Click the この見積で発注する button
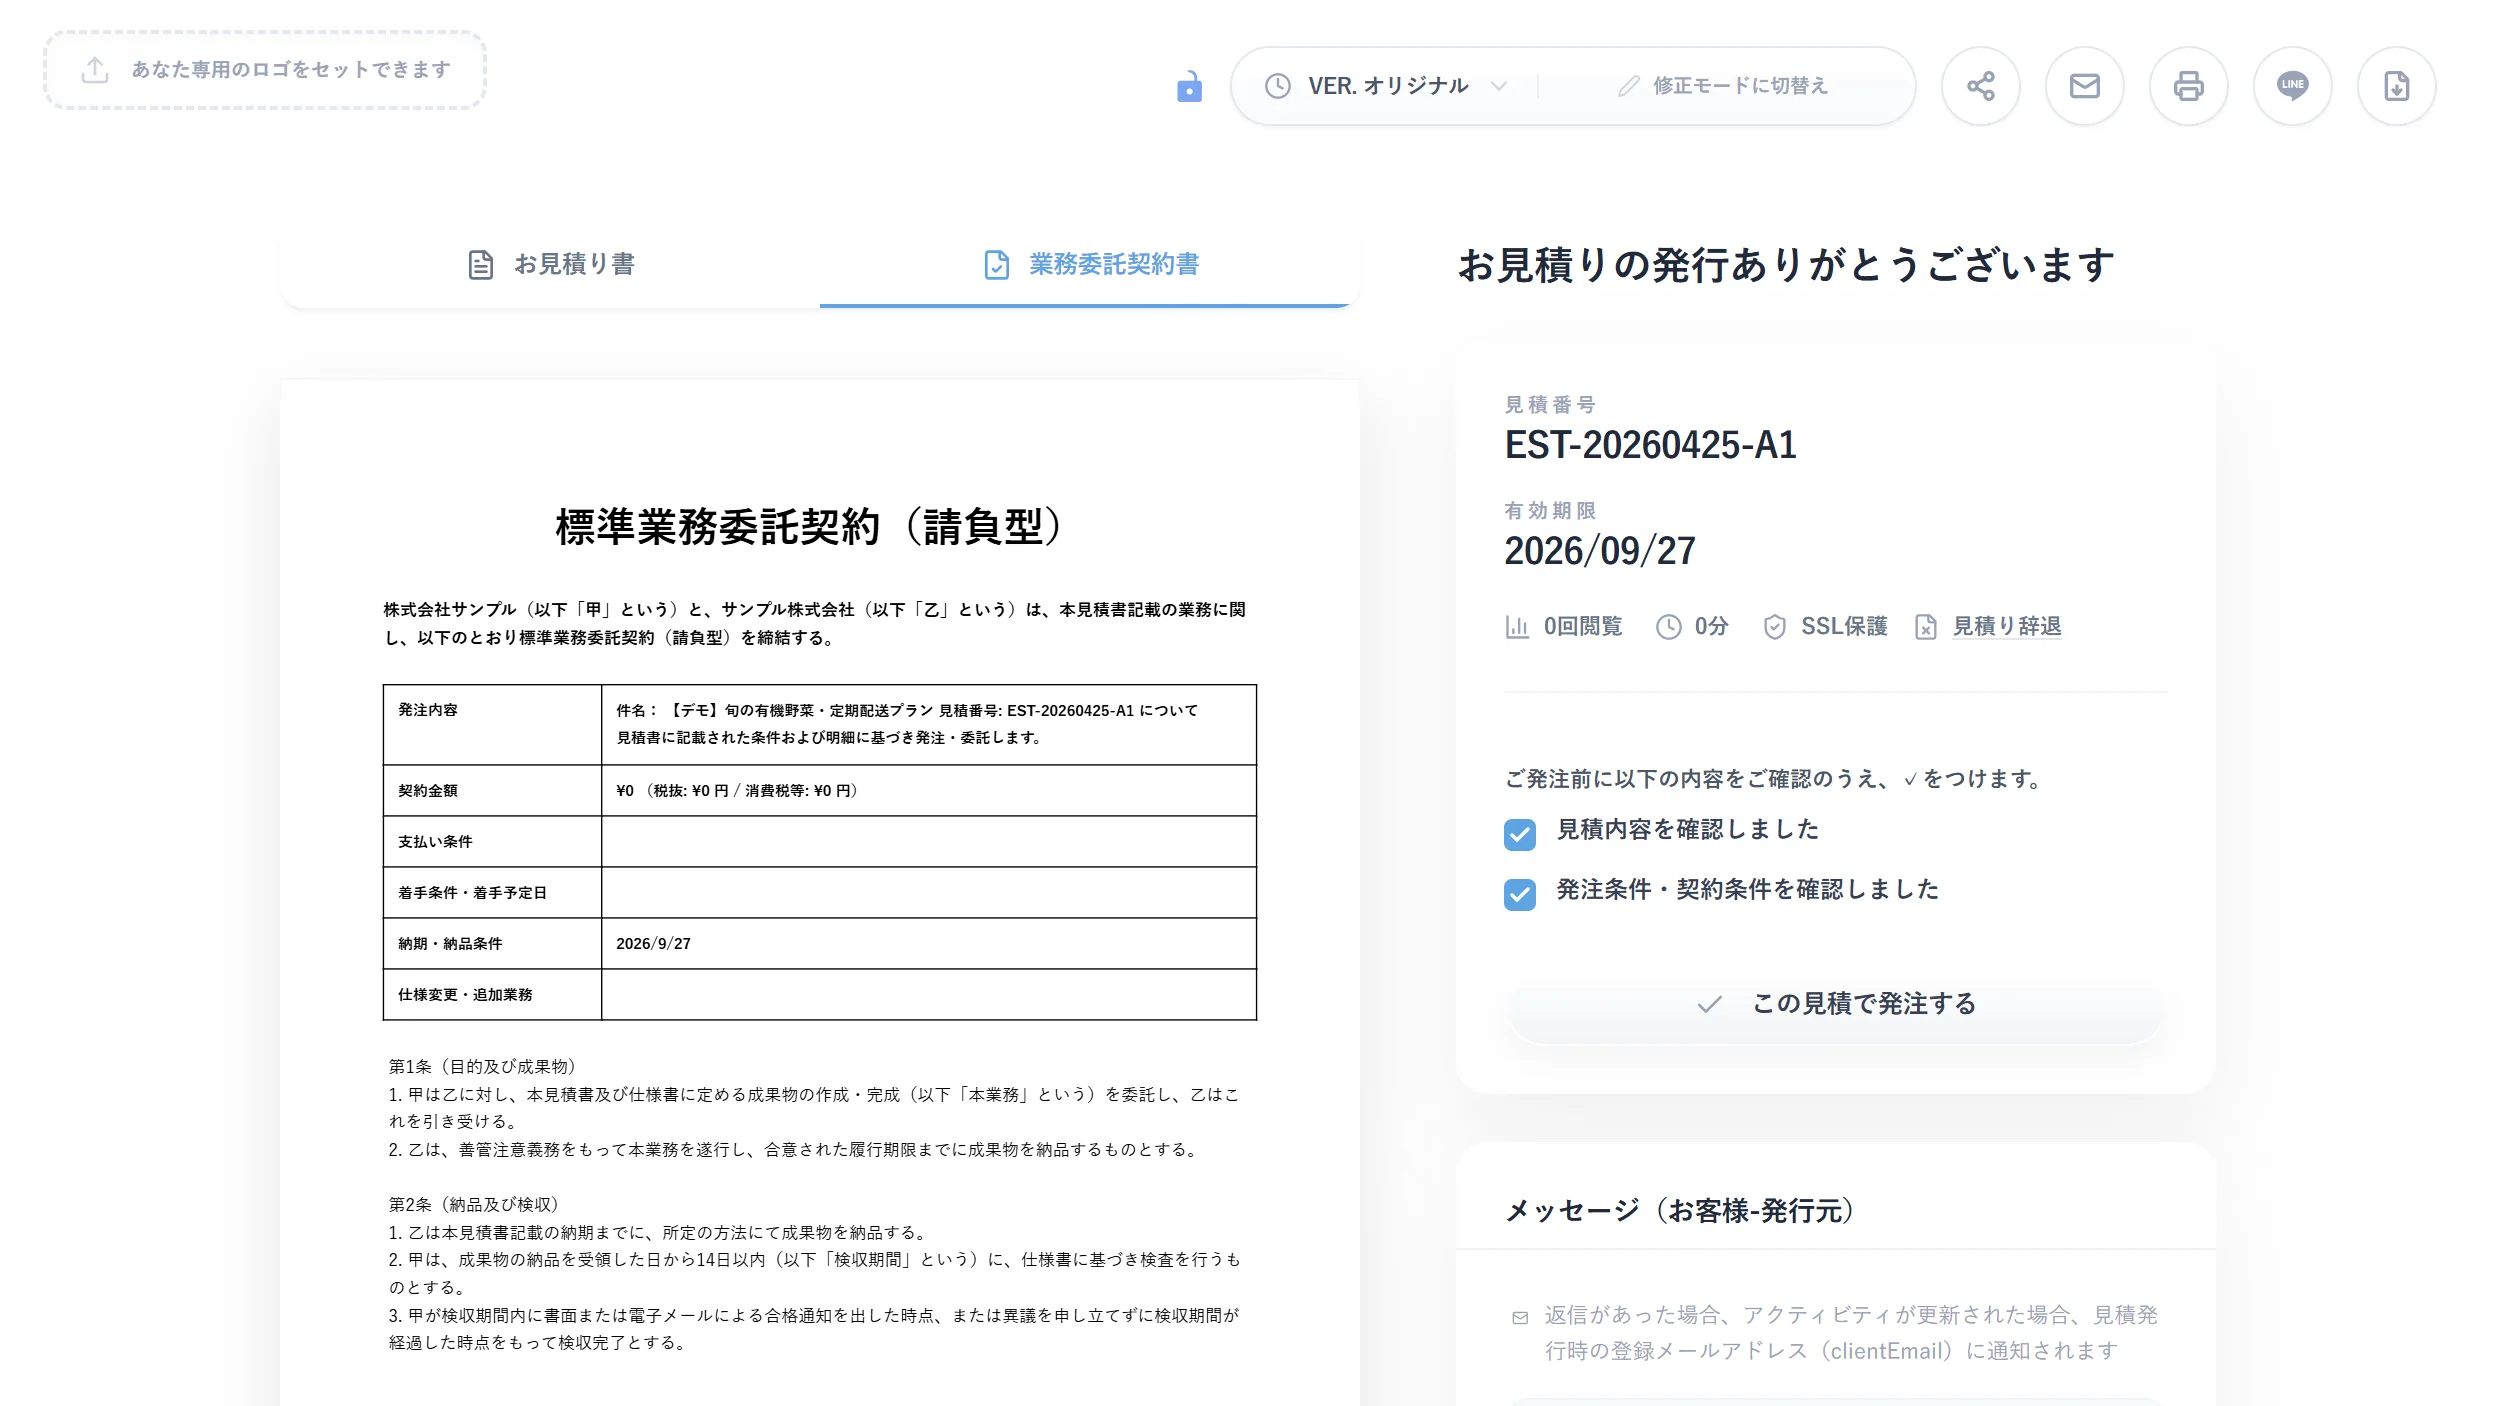2500x1406 pixels. (x=1836, y=1003)
